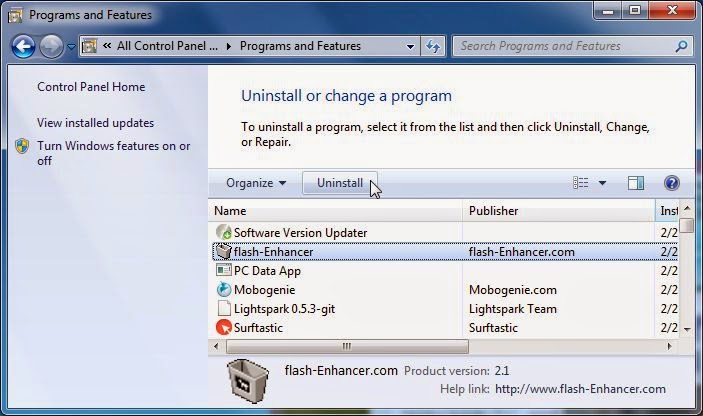Viewport: 703px width, 416px height.
Task: Click product version value '2.1'
Action: 502,371
